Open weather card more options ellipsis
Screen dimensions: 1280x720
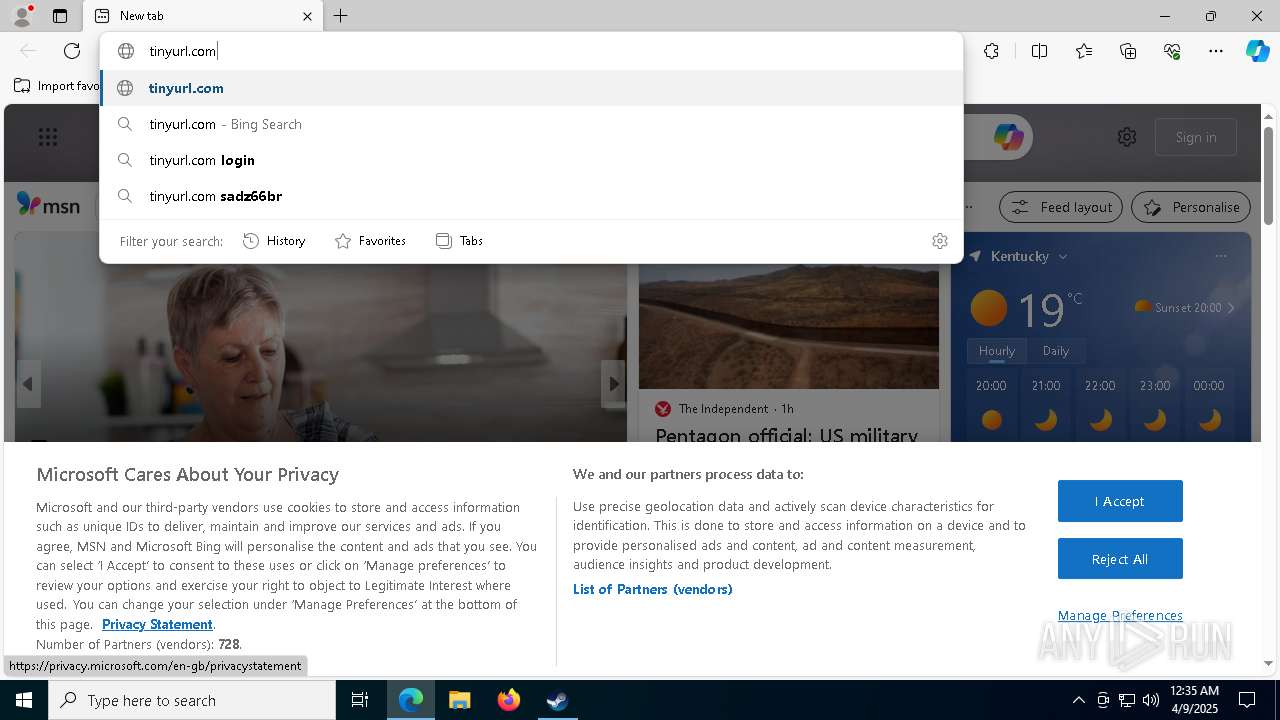1220,256
